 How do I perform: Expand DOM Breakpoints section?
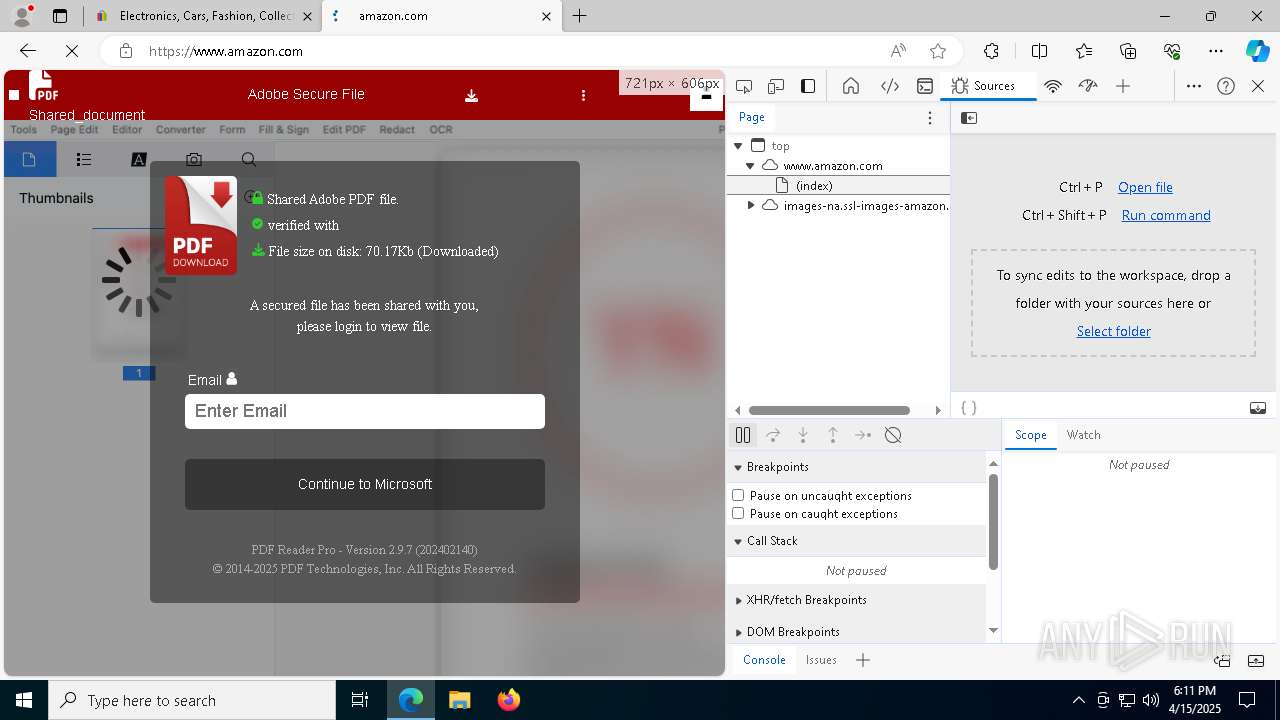739,632
